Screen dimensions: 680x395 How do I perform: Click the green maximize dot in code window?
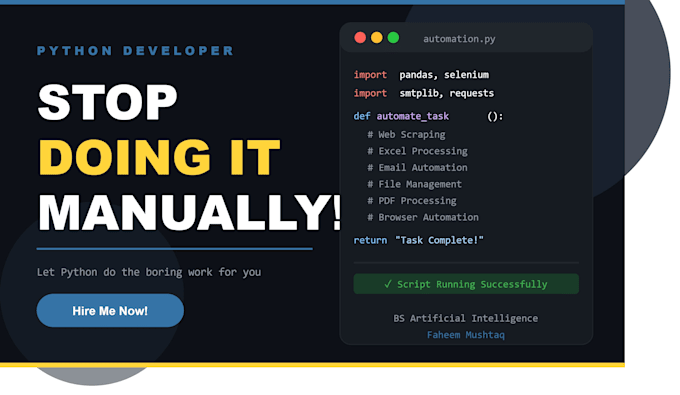pos(393,38)
